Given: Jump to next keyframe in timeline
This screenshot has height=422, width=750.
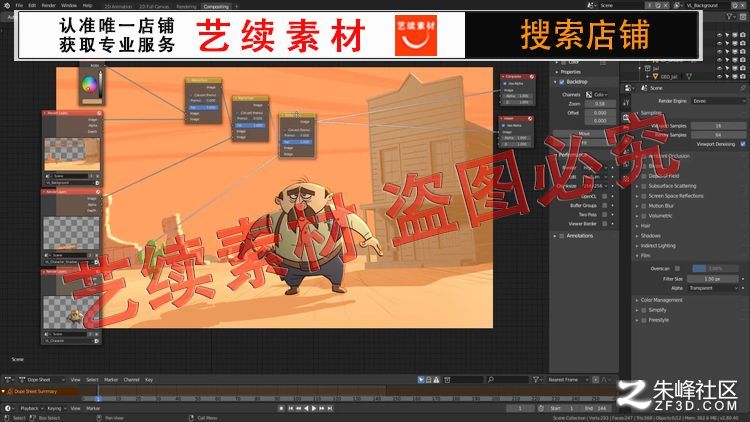Looking at the screenshot, I should [322, 408].
